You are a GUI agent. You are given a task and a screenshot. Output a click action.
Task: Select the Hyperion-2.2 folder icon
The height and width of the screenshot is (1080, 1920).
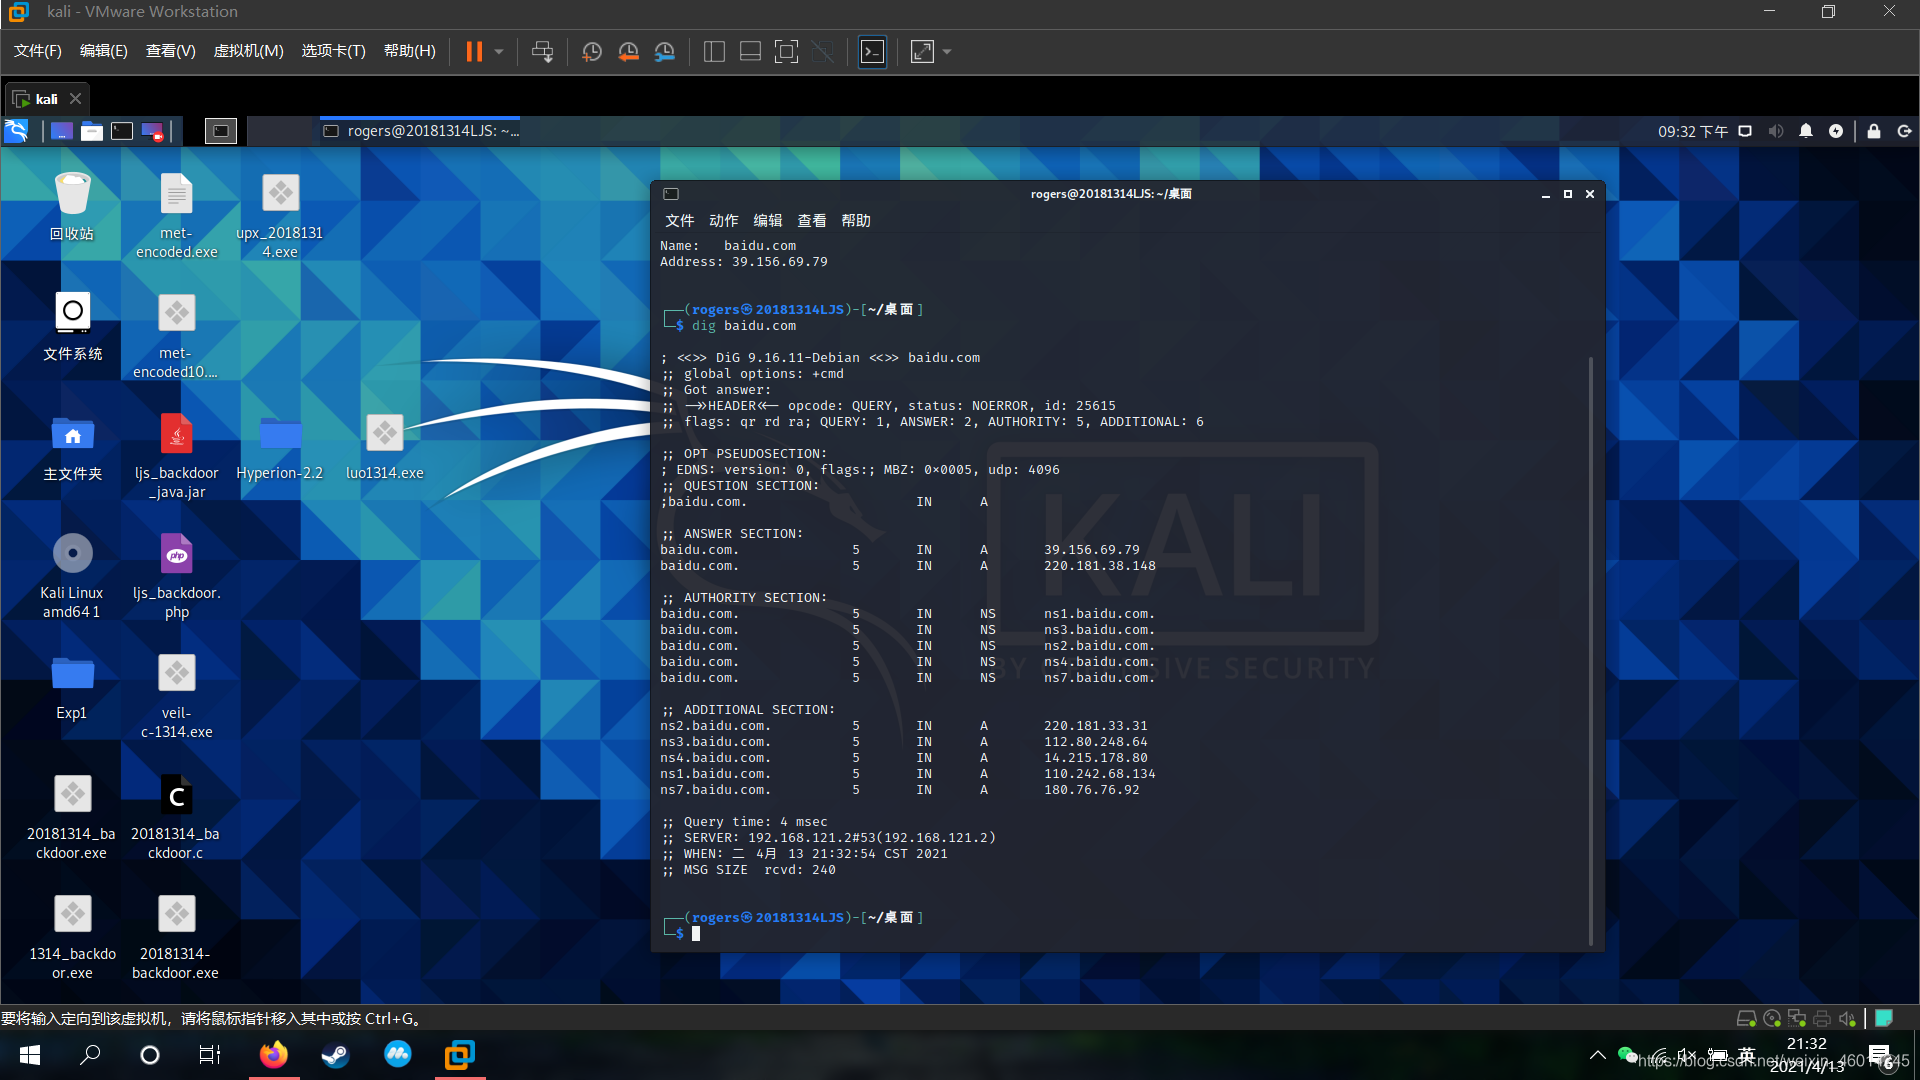pos(280,447)
